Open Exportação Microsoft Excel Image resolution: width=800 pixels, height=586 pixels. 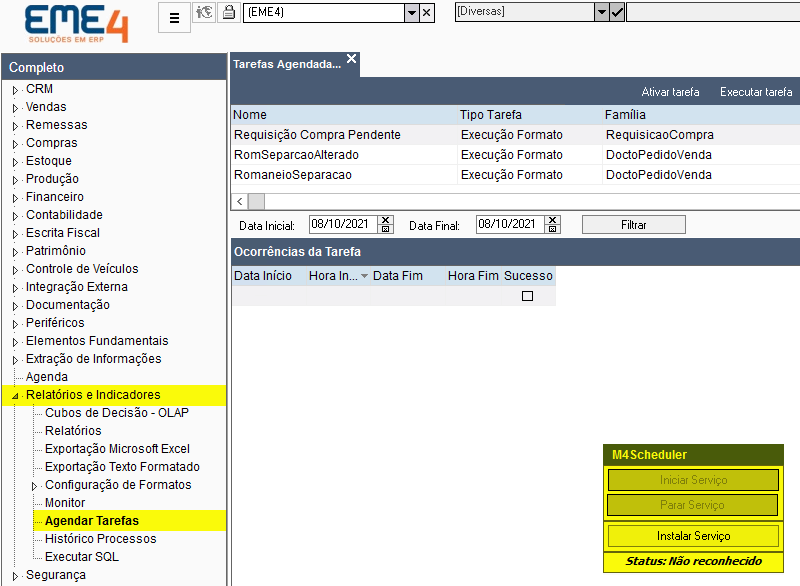[x=117, y=448]
